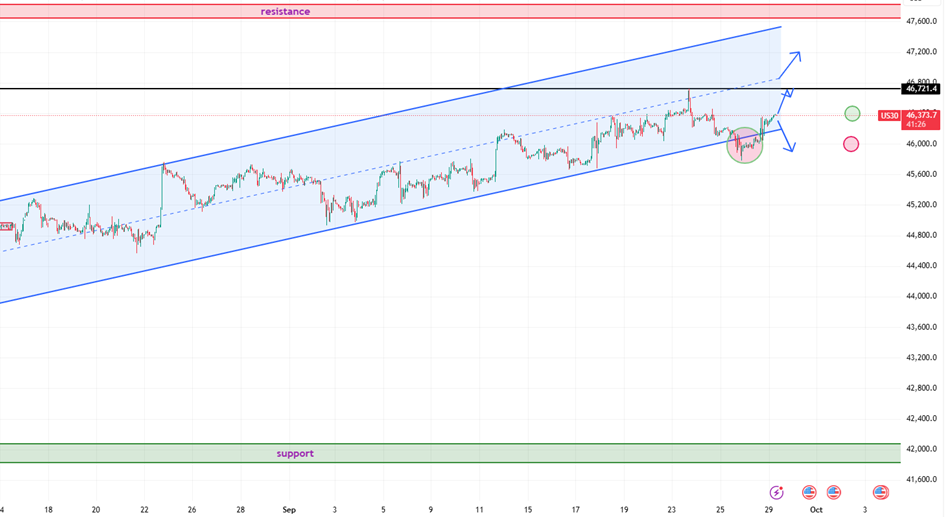The width and height of the screenshot is (950, 517).
Task: Click the 'support' text label
Action: pos(295,453)
